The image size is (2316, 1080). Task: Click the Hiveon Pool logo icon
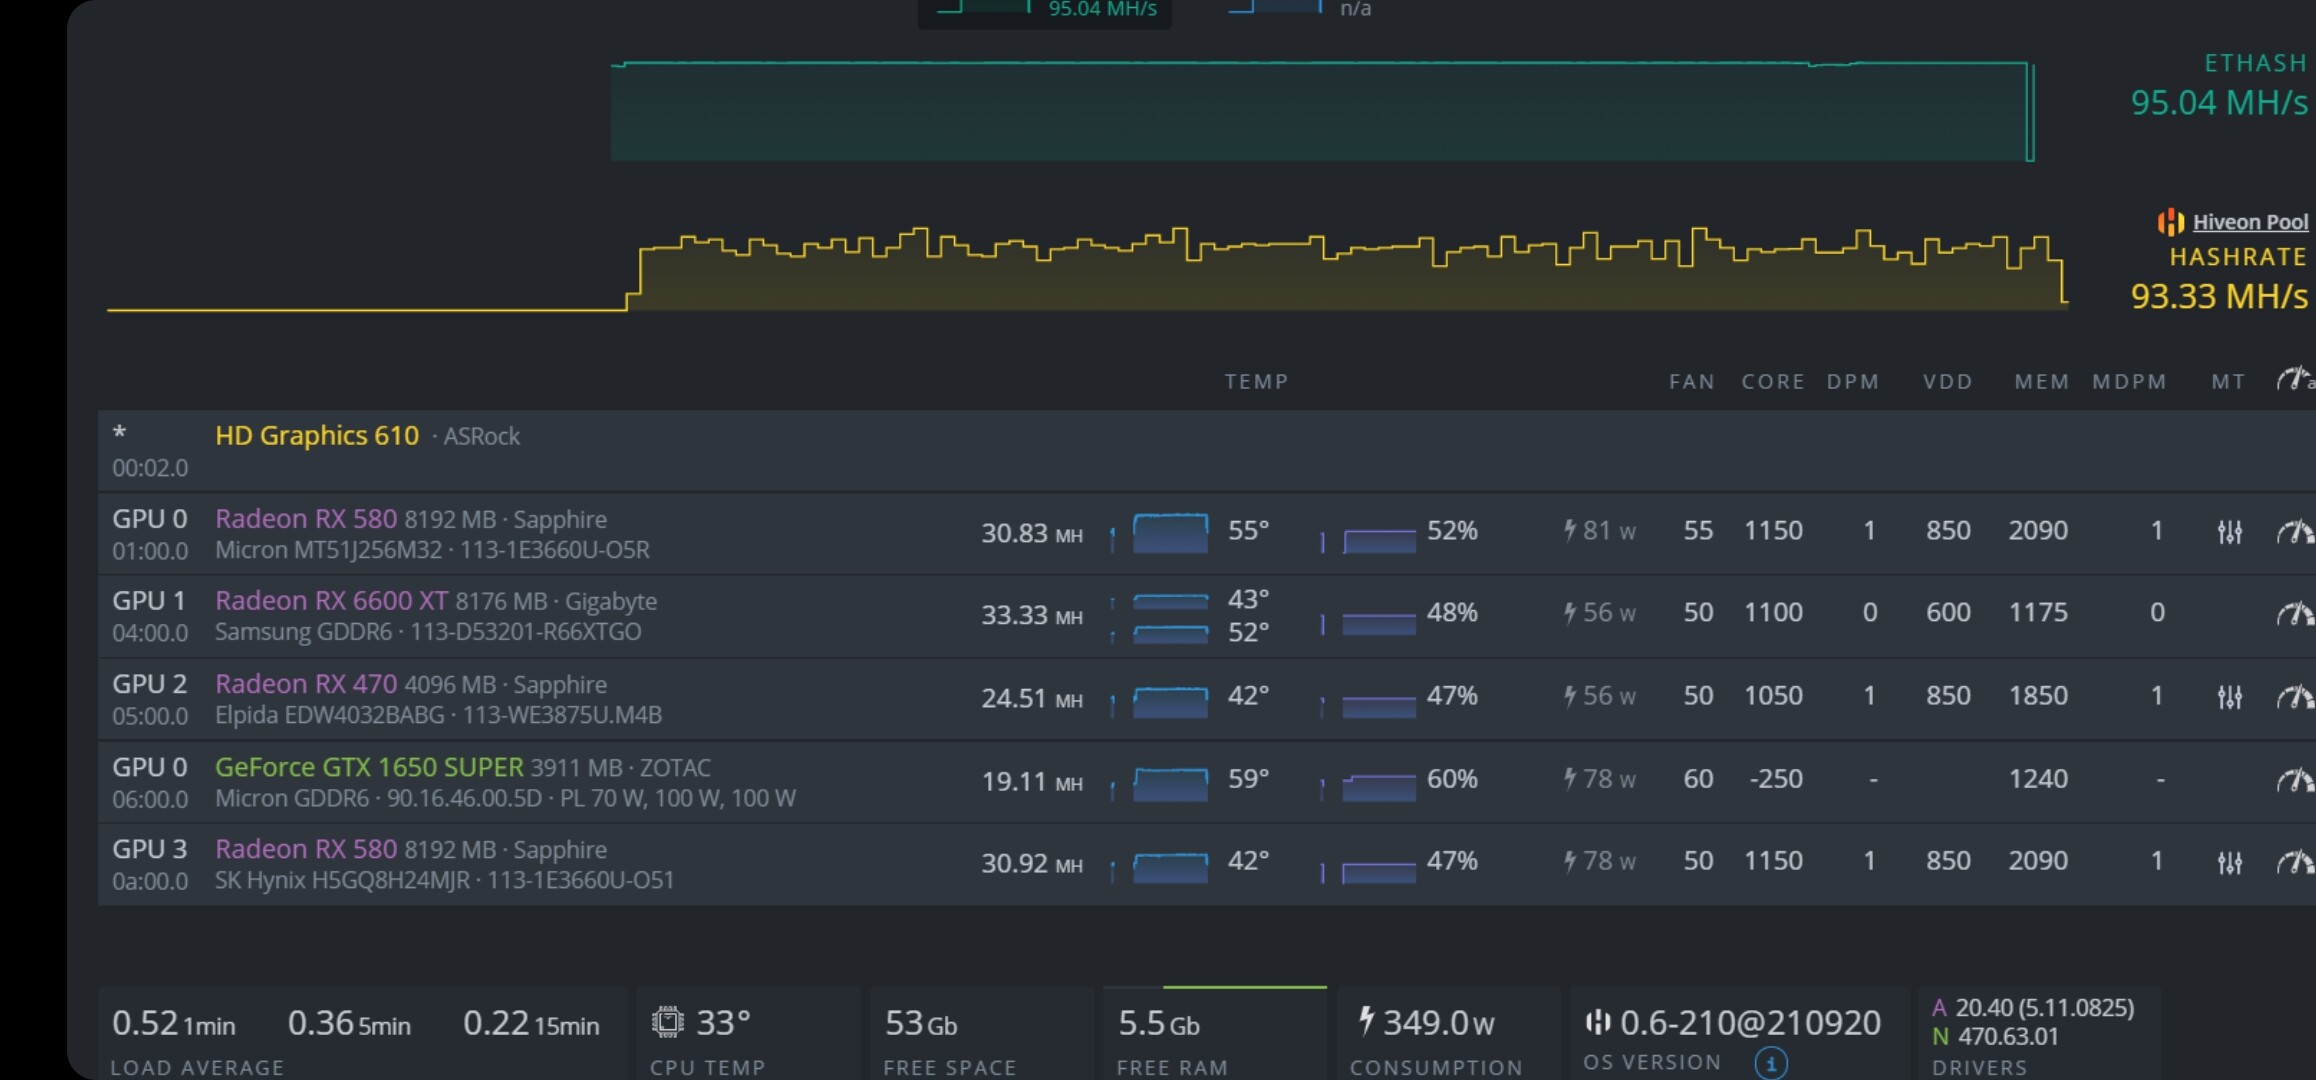(x=2170, y=222)
